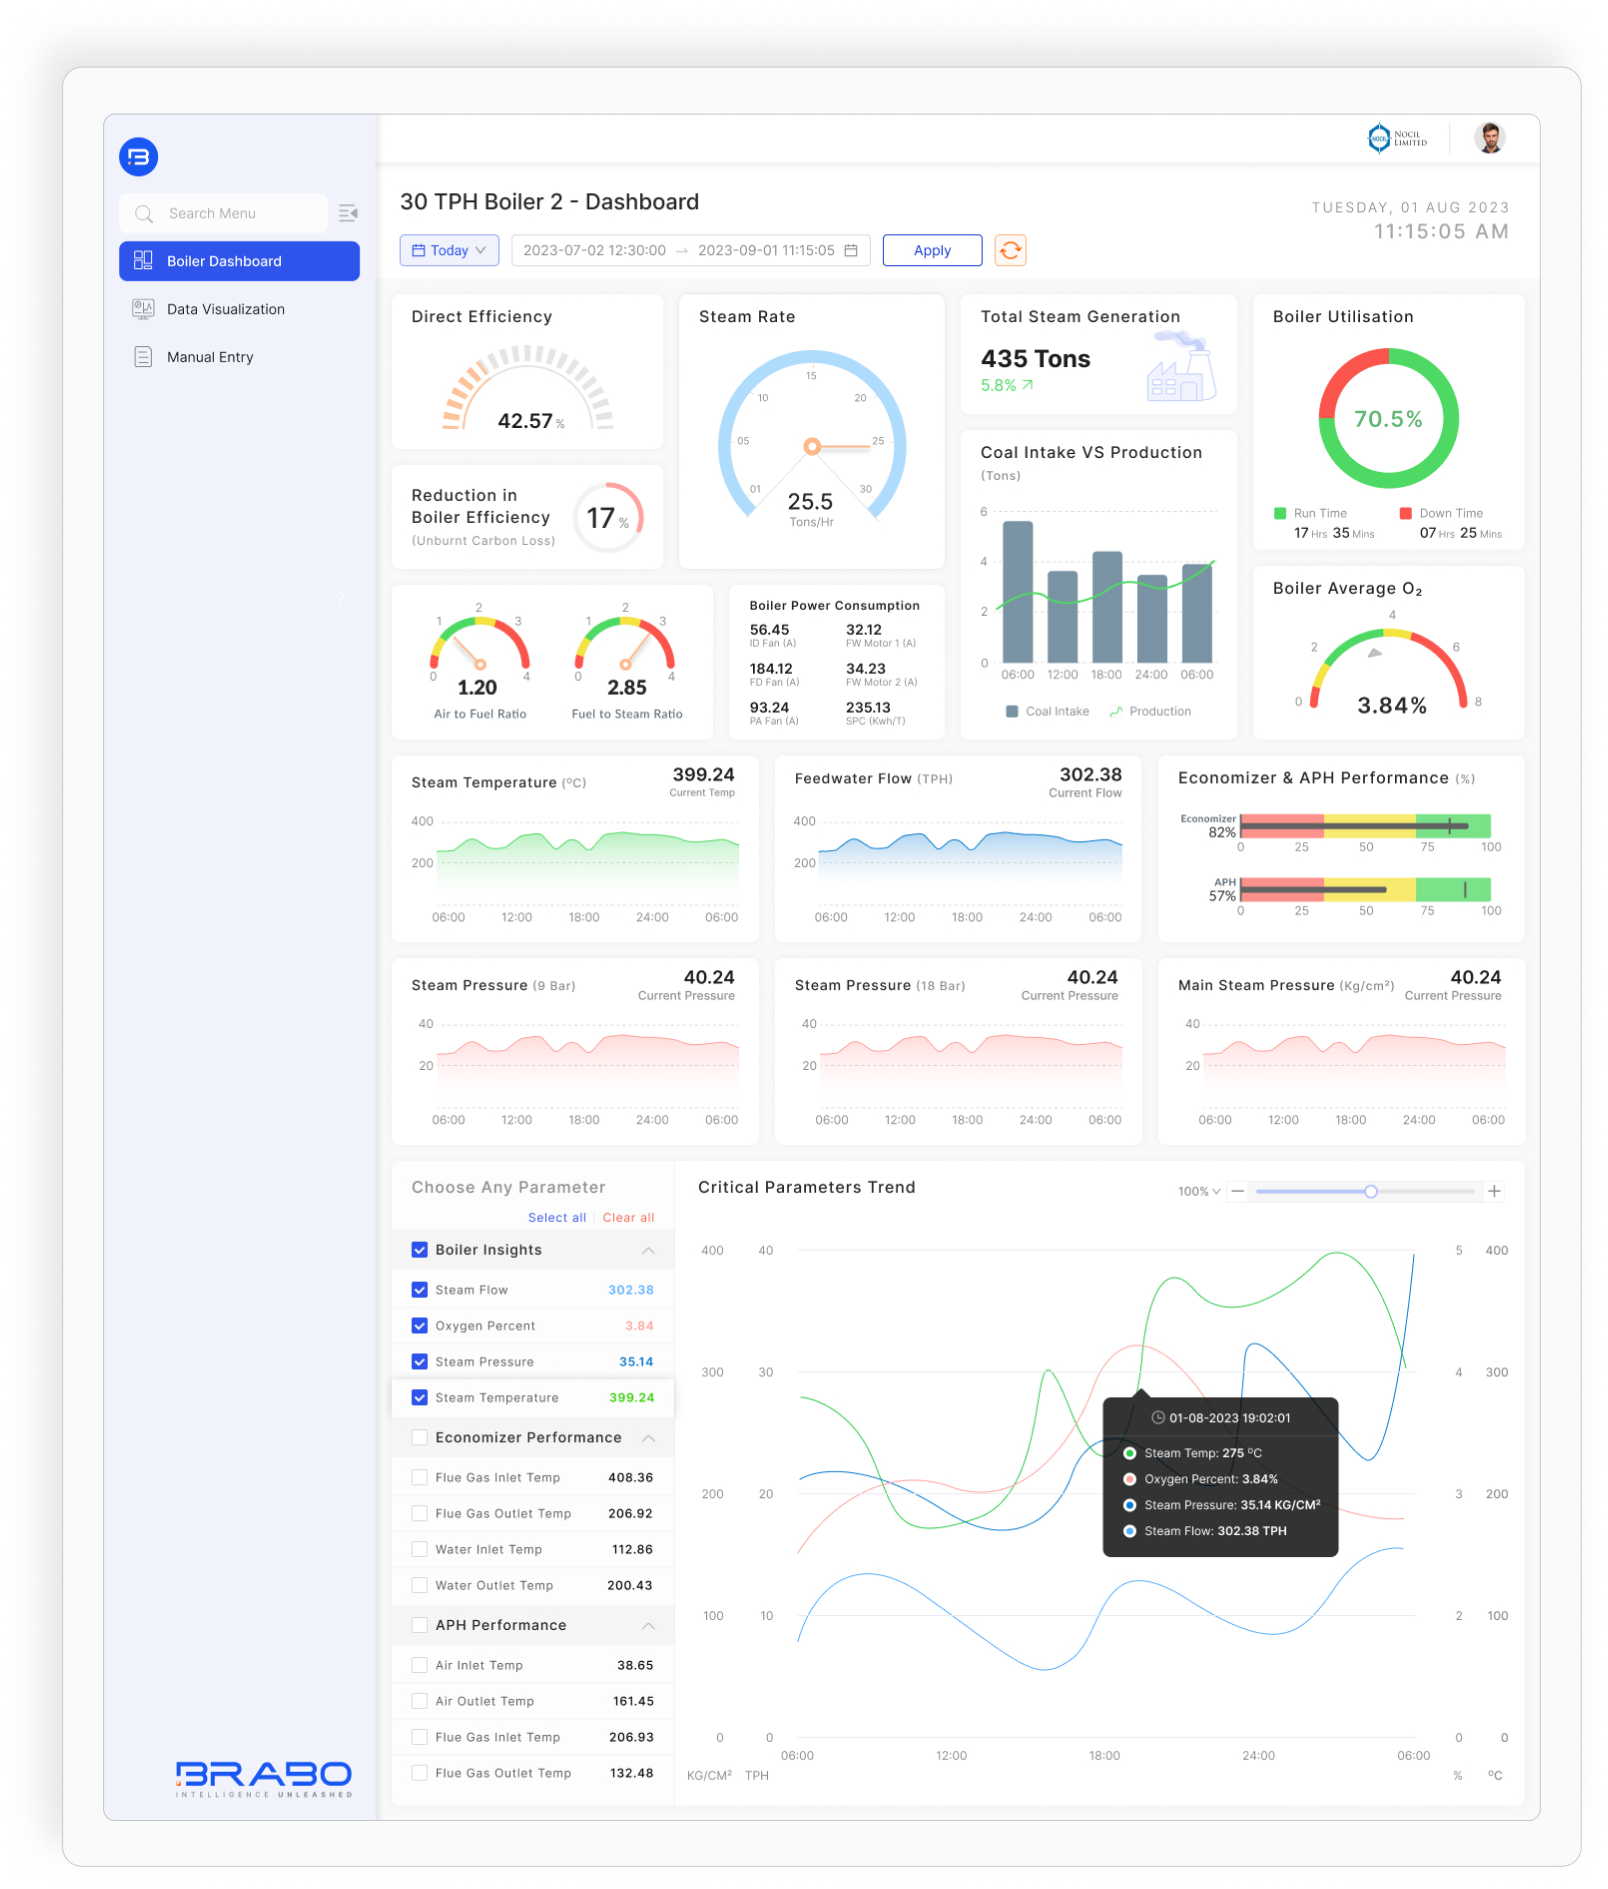
Task: Uncheck the Oxygen Percent parameter
Action: (x=420, y=1326)
